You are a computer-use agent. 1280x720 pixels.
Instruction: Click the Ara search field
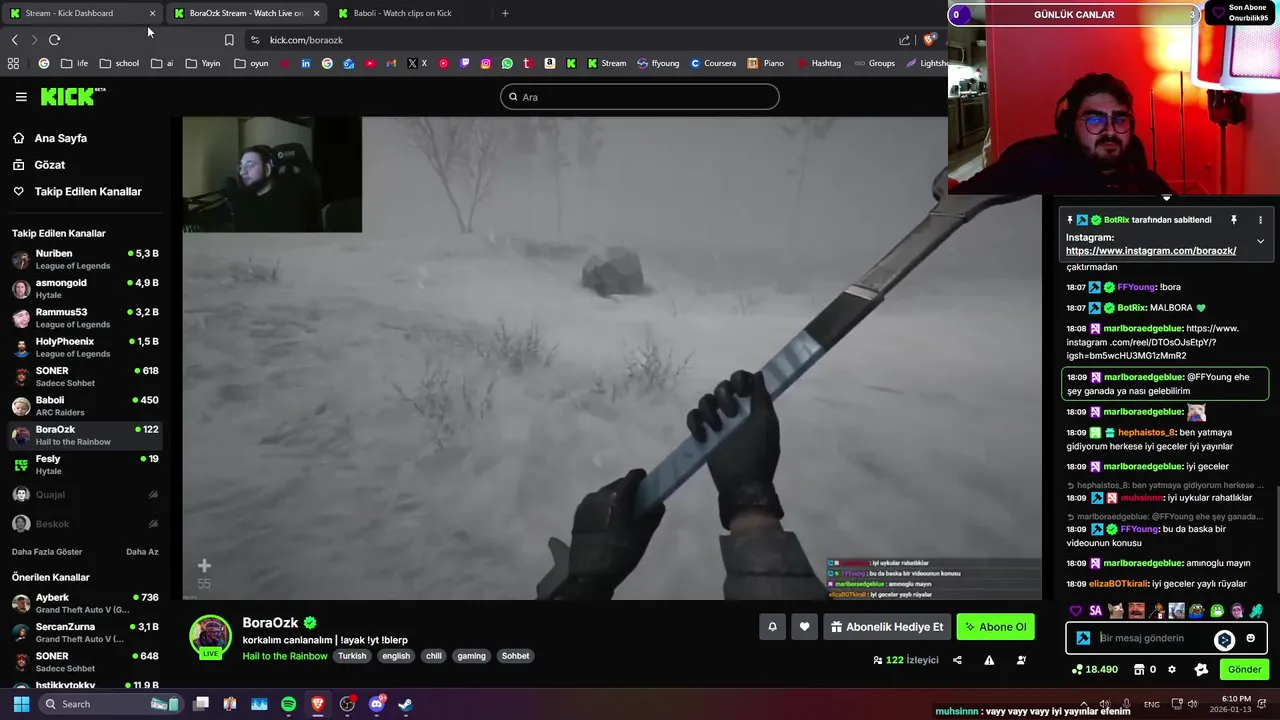pyautogui.click(x=640, y=97)
